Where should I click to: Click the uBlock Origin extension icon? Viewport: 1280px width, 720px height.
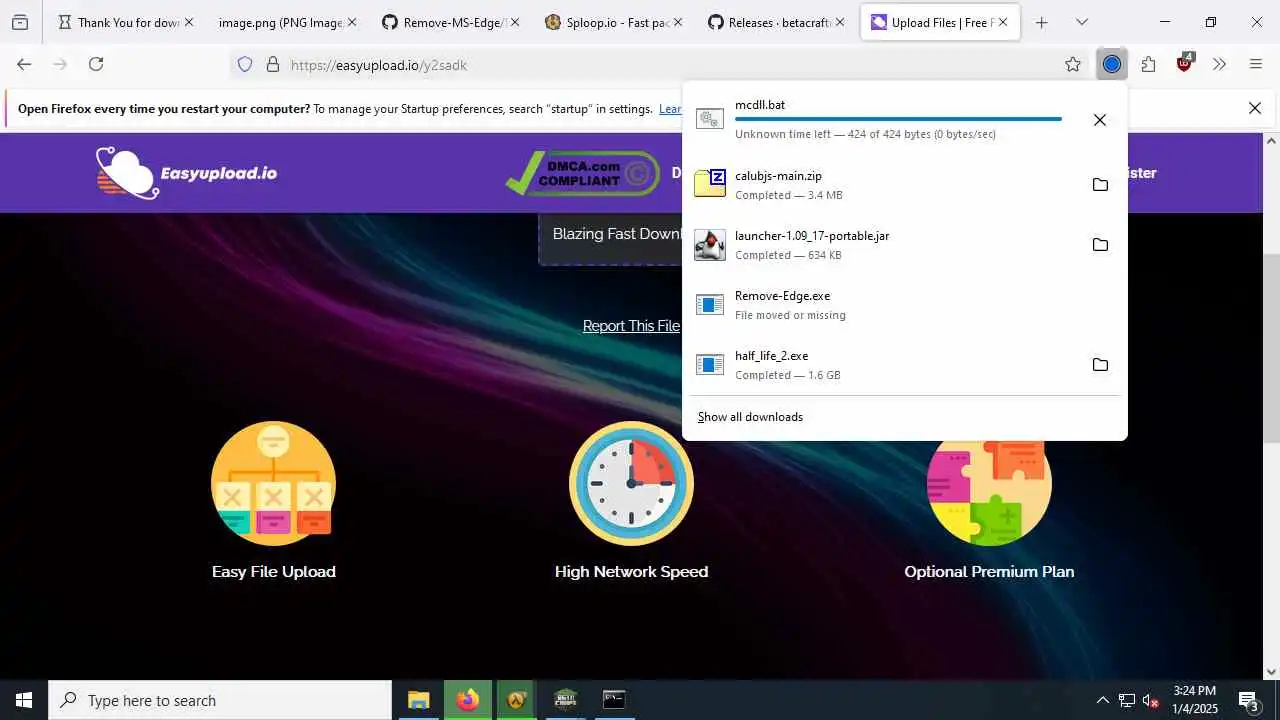[x=1185, y=62]
